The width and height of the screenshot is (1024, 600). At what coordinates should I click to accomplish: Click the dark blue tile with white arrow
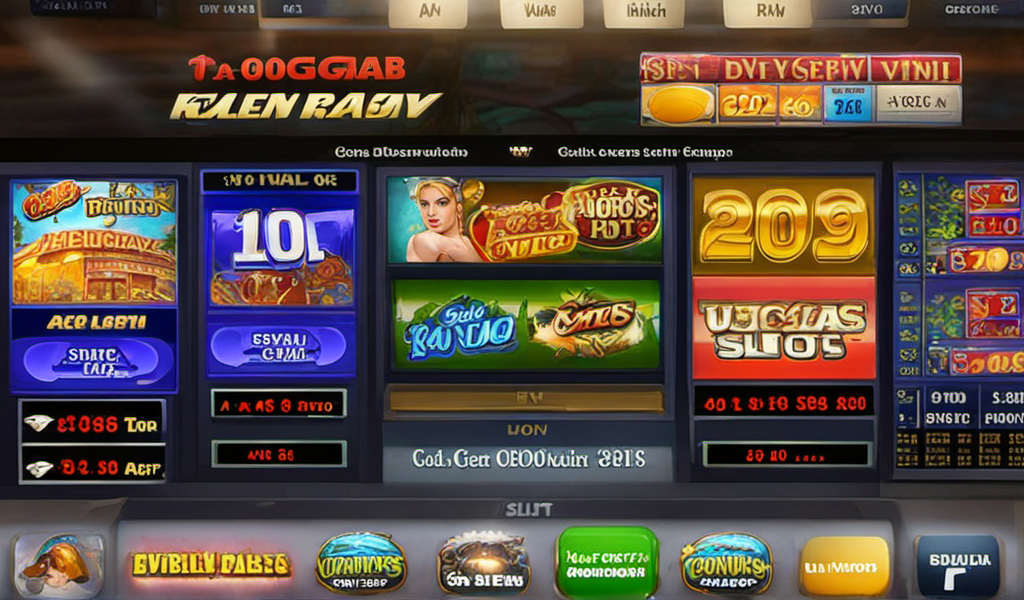957,565
